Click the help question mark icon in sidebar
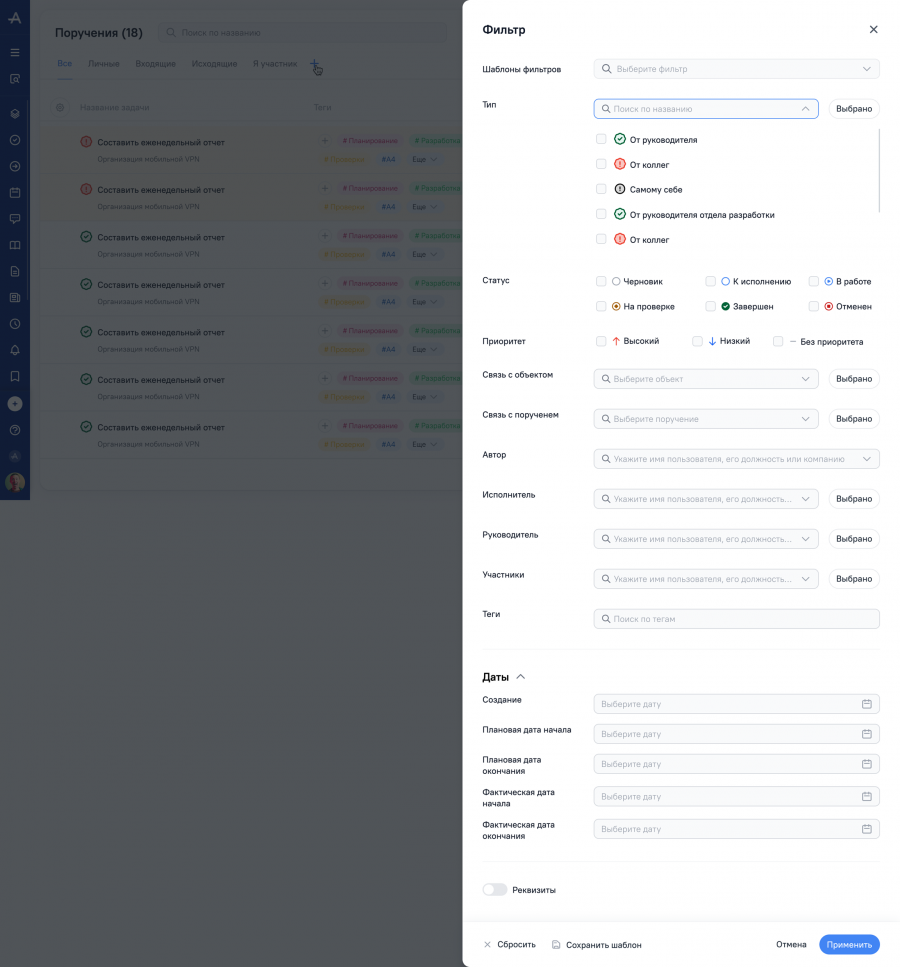This screenshot has width=900, height=967. point(15,430)
